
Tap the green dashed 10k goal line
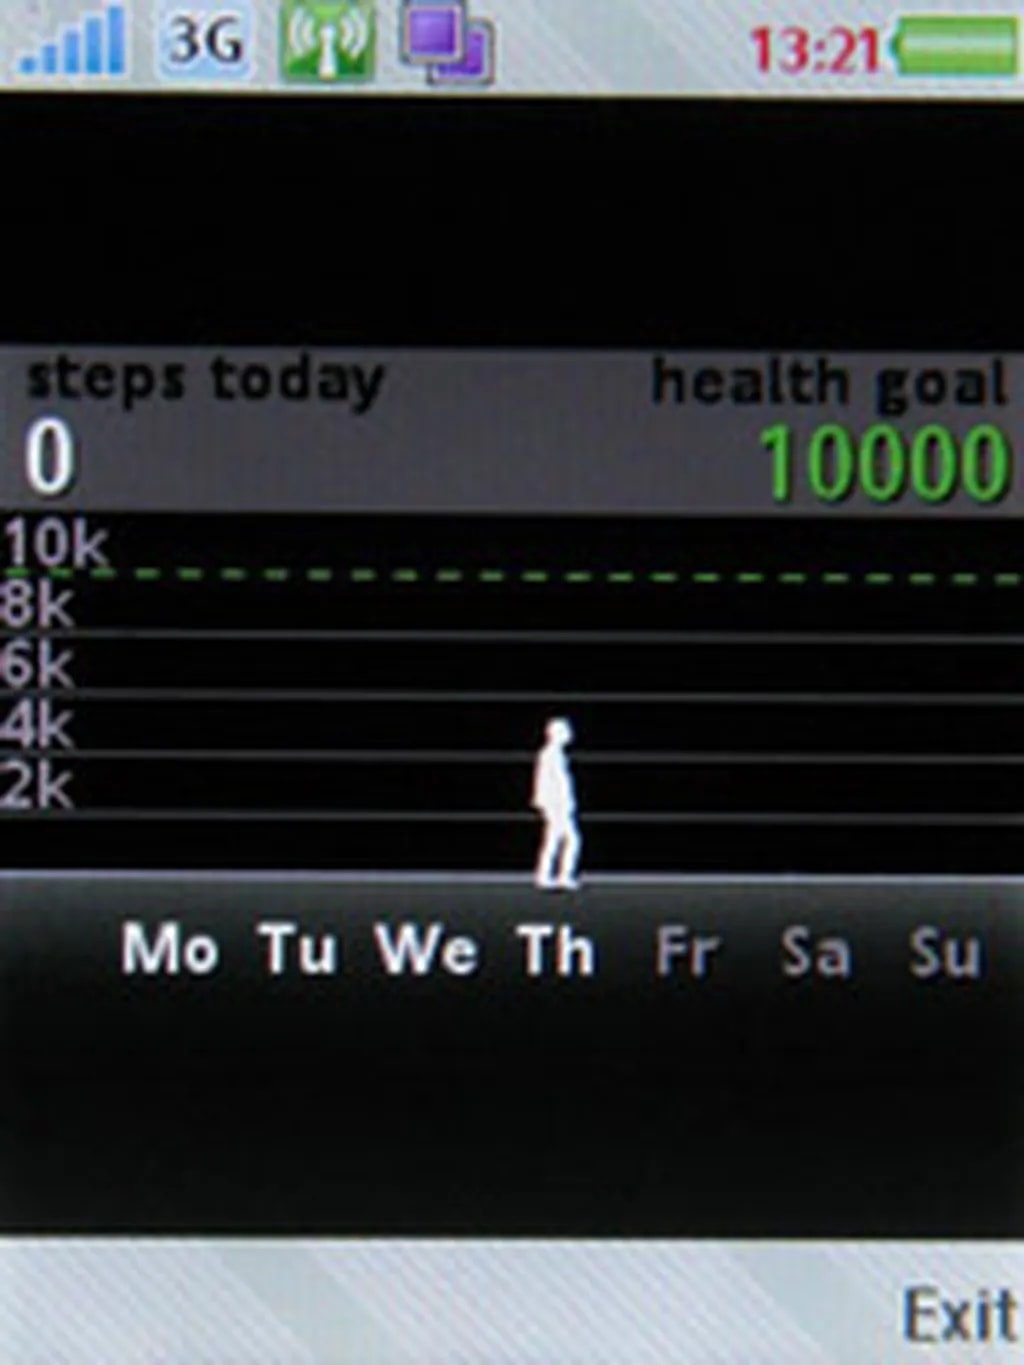(x=560, y=577)
